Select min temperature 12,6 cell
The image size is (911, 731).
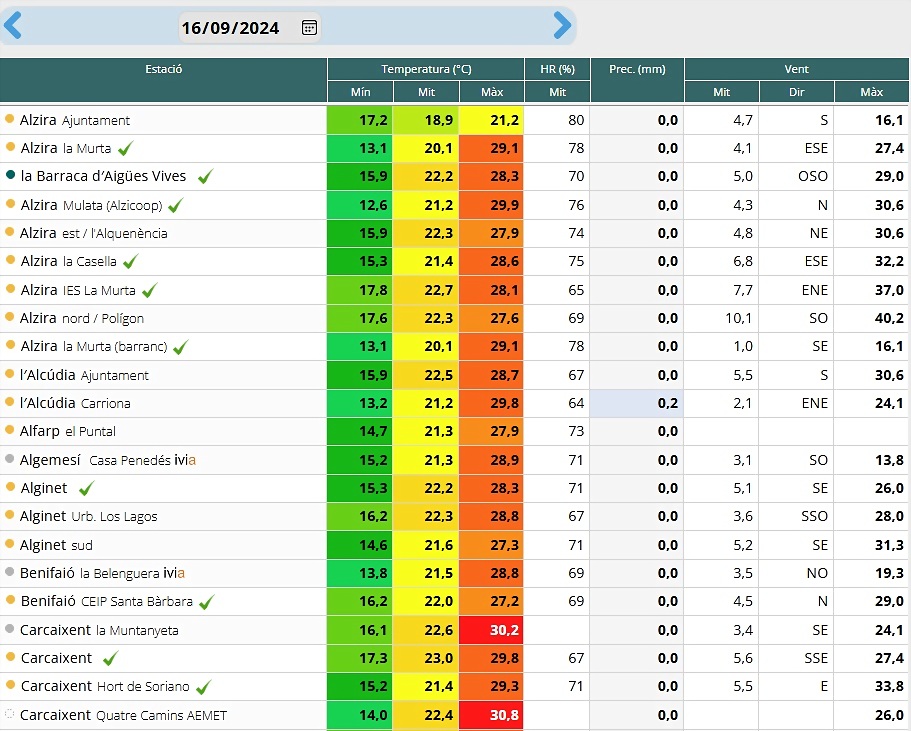[x=360, y=205]
